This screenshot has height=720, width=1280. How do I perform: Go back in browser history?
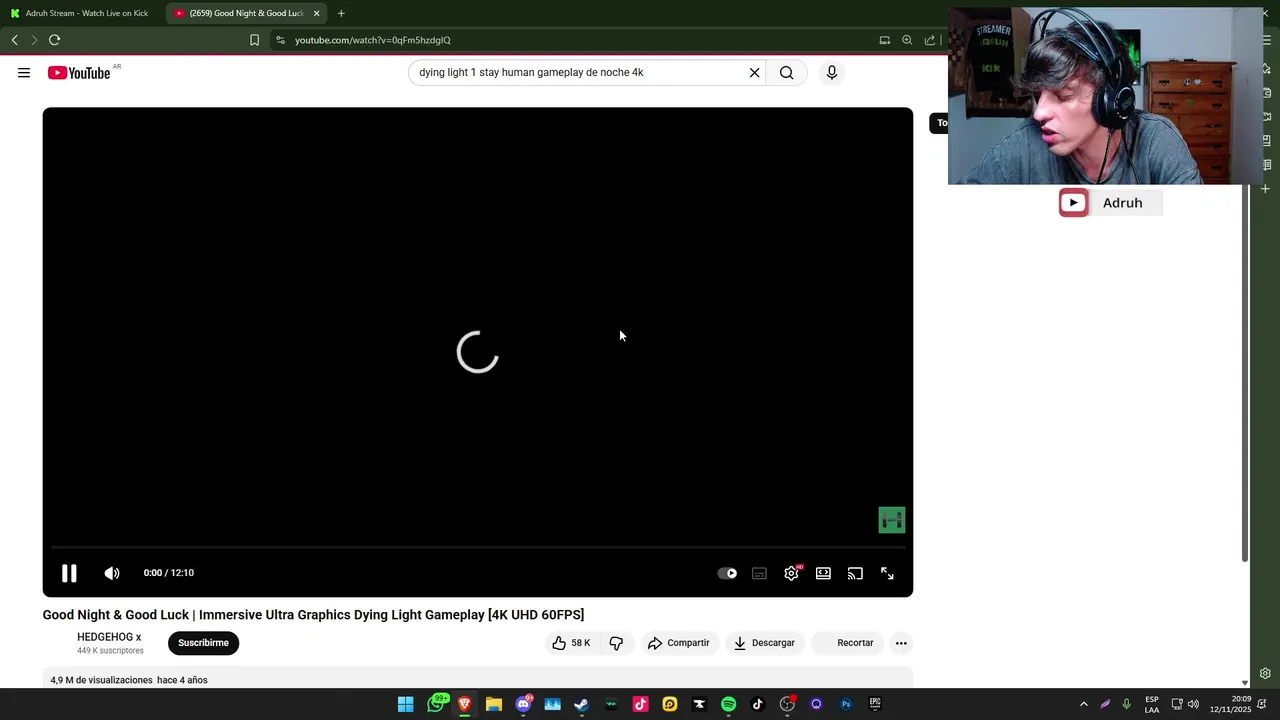coord(14,40)
